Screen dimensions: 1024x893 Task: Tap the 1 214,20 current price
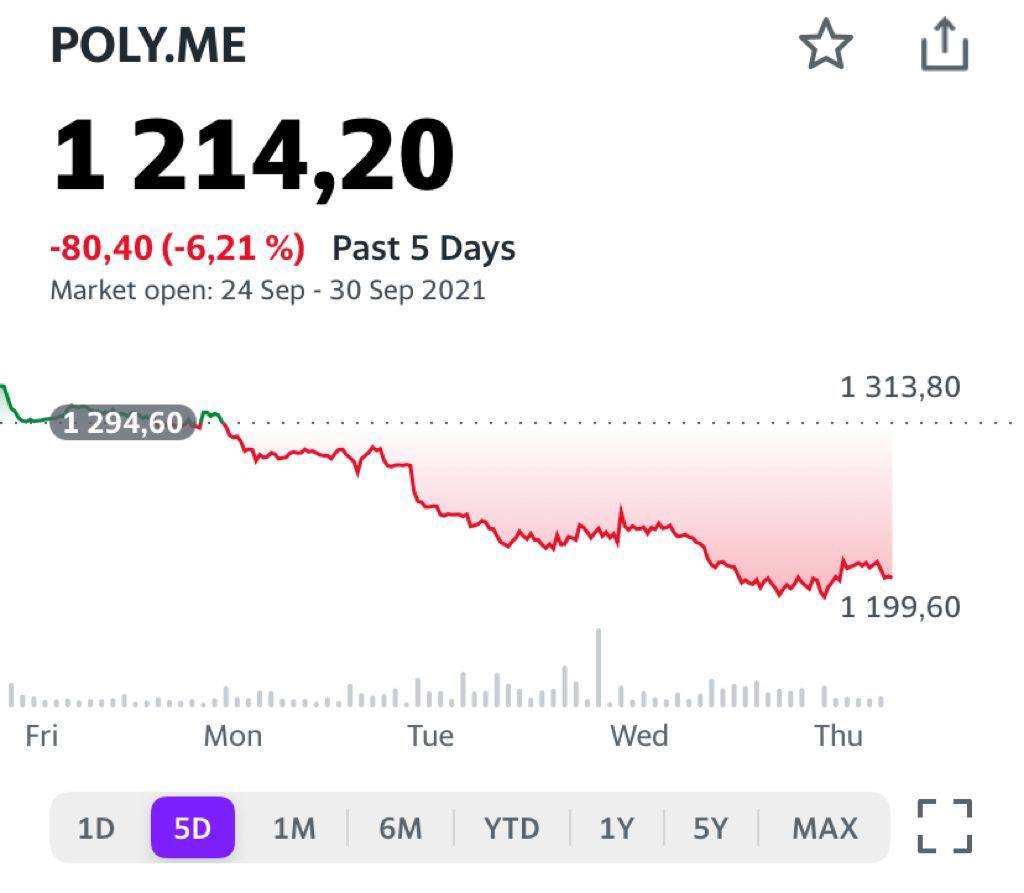[253, 157]
